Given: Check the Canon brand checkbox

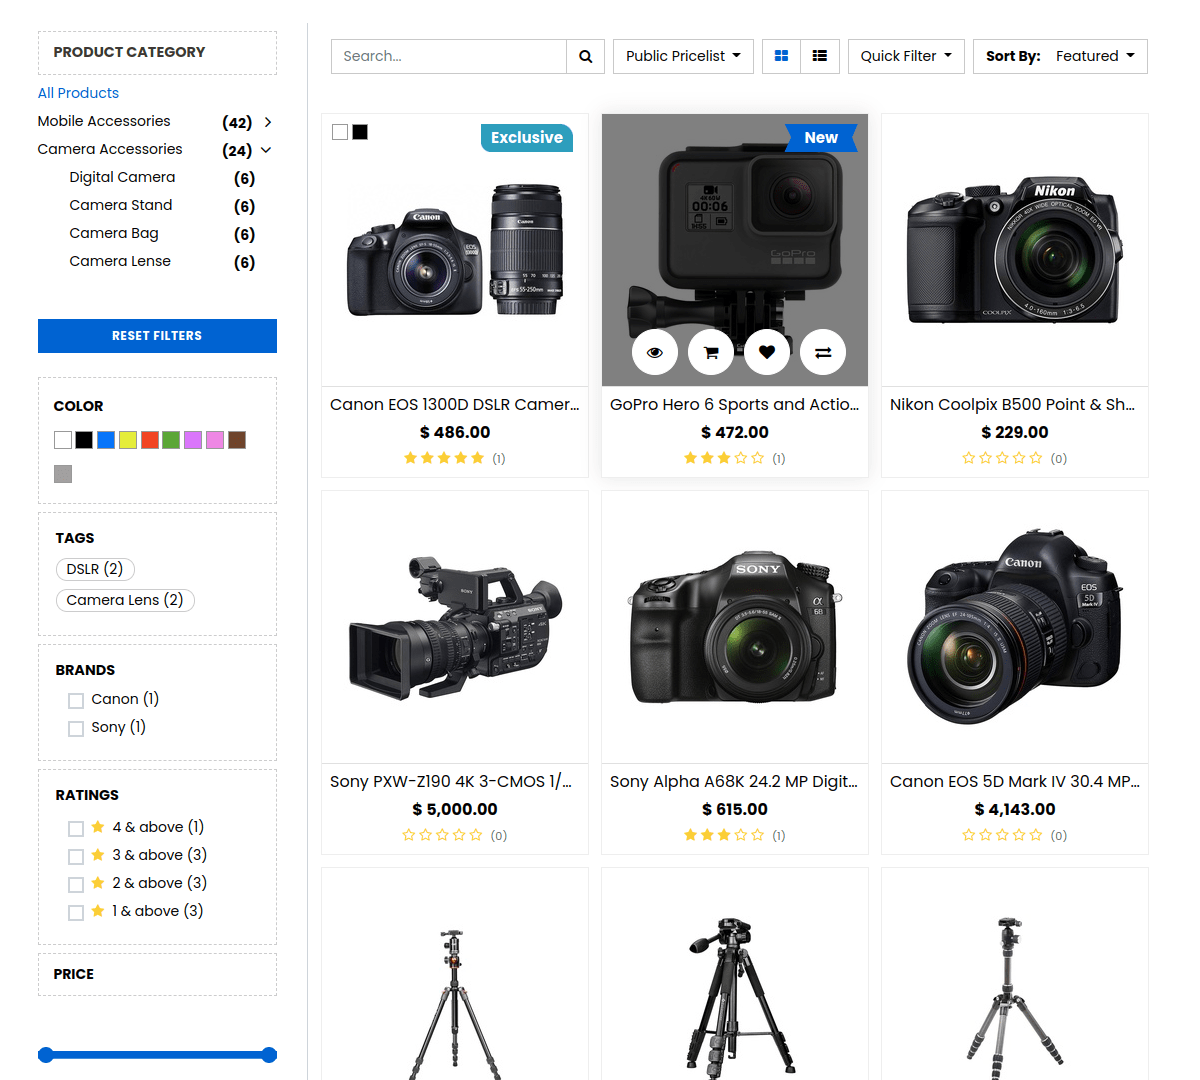Looking at the screenshot, I should point(76,701).
